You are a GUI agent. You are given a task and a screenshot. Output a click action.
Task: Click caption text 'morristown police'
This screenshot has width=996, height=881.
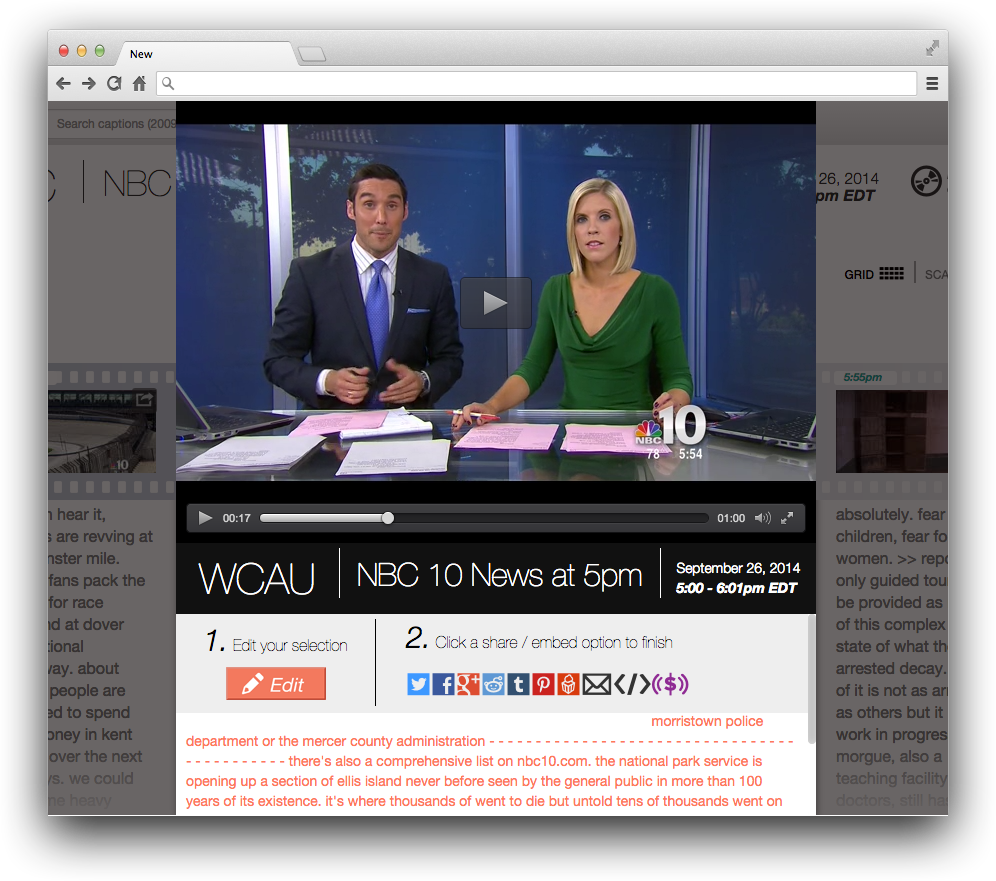tap(707, 721)
